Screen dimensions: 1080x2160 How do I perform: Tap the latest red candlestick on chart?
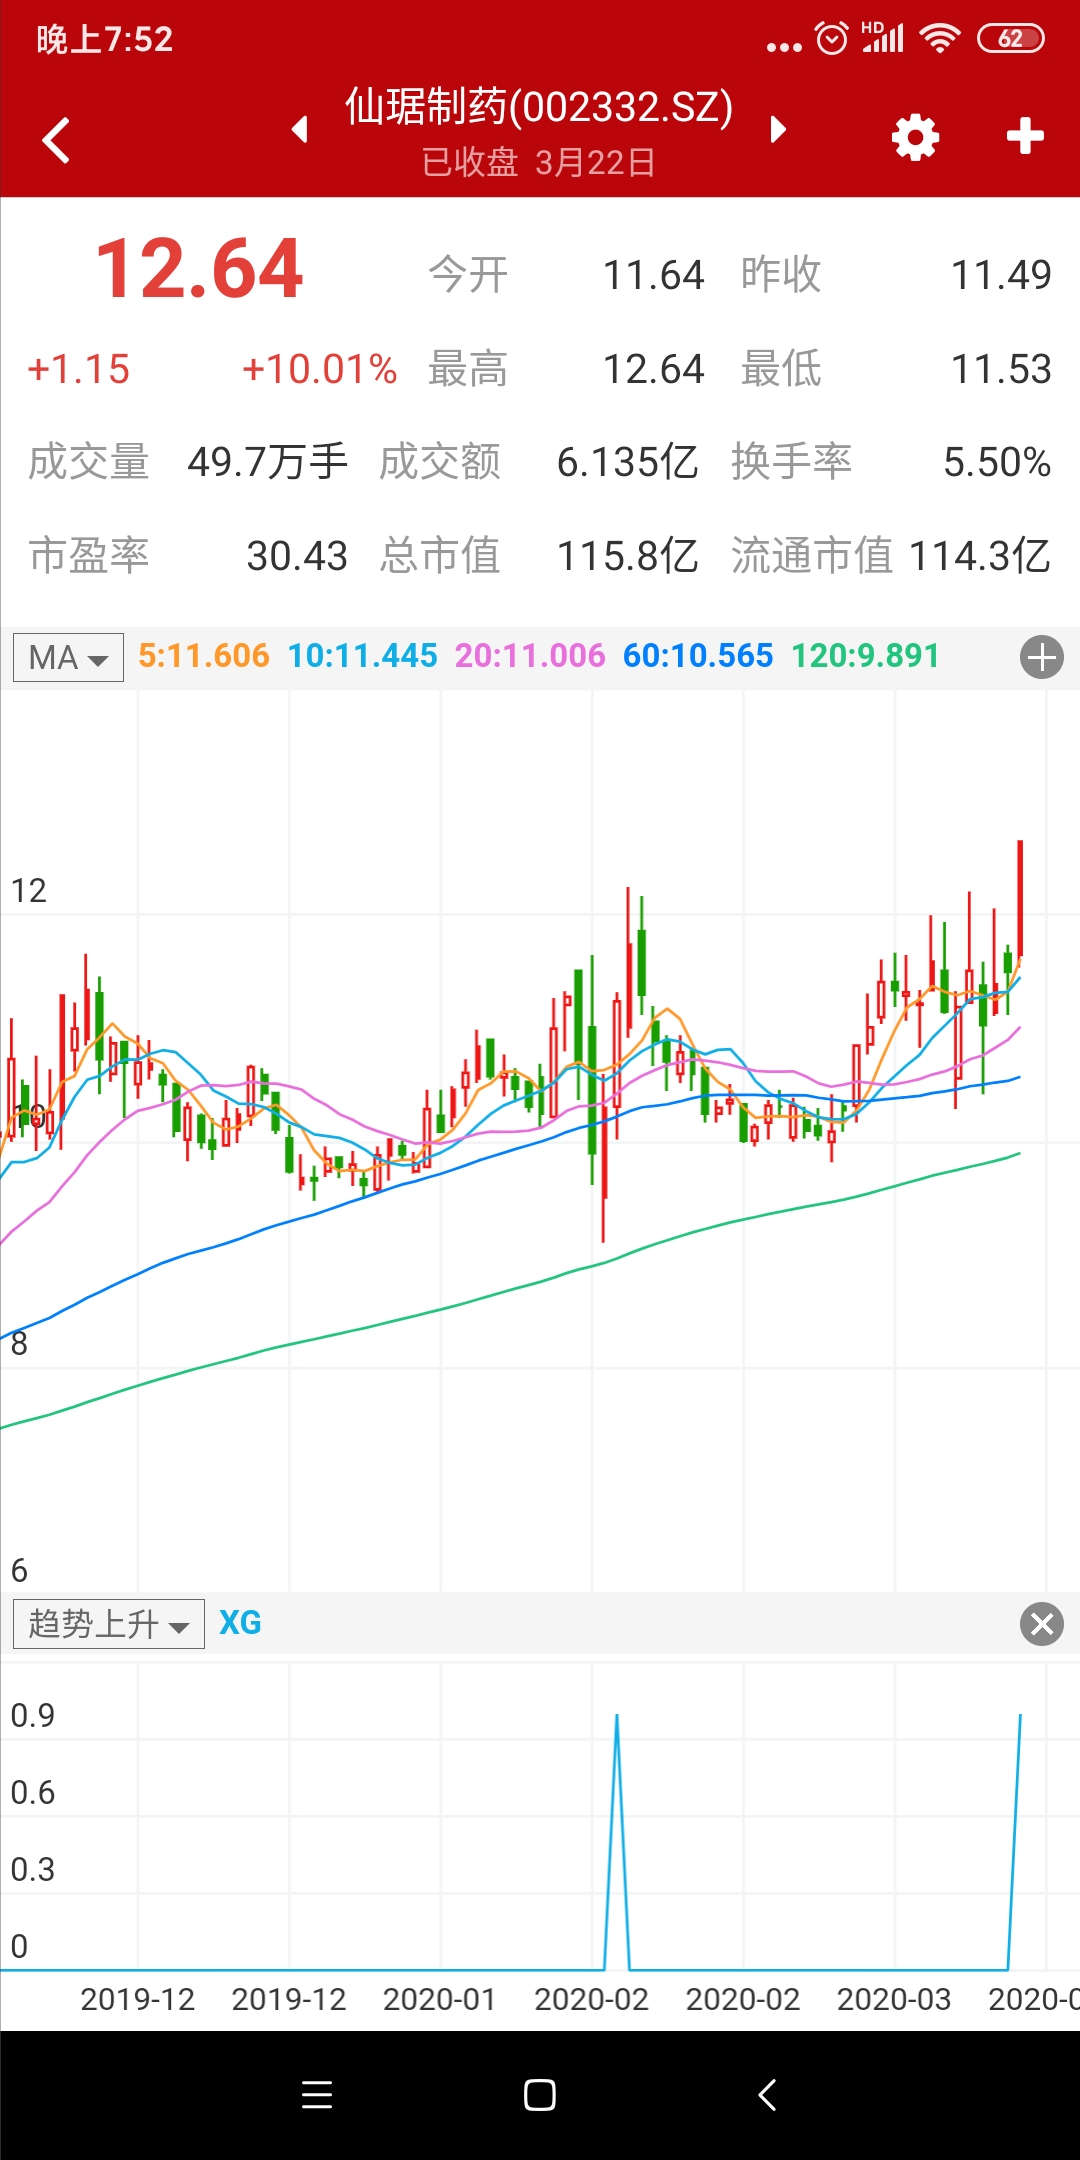coord(1020,898)
